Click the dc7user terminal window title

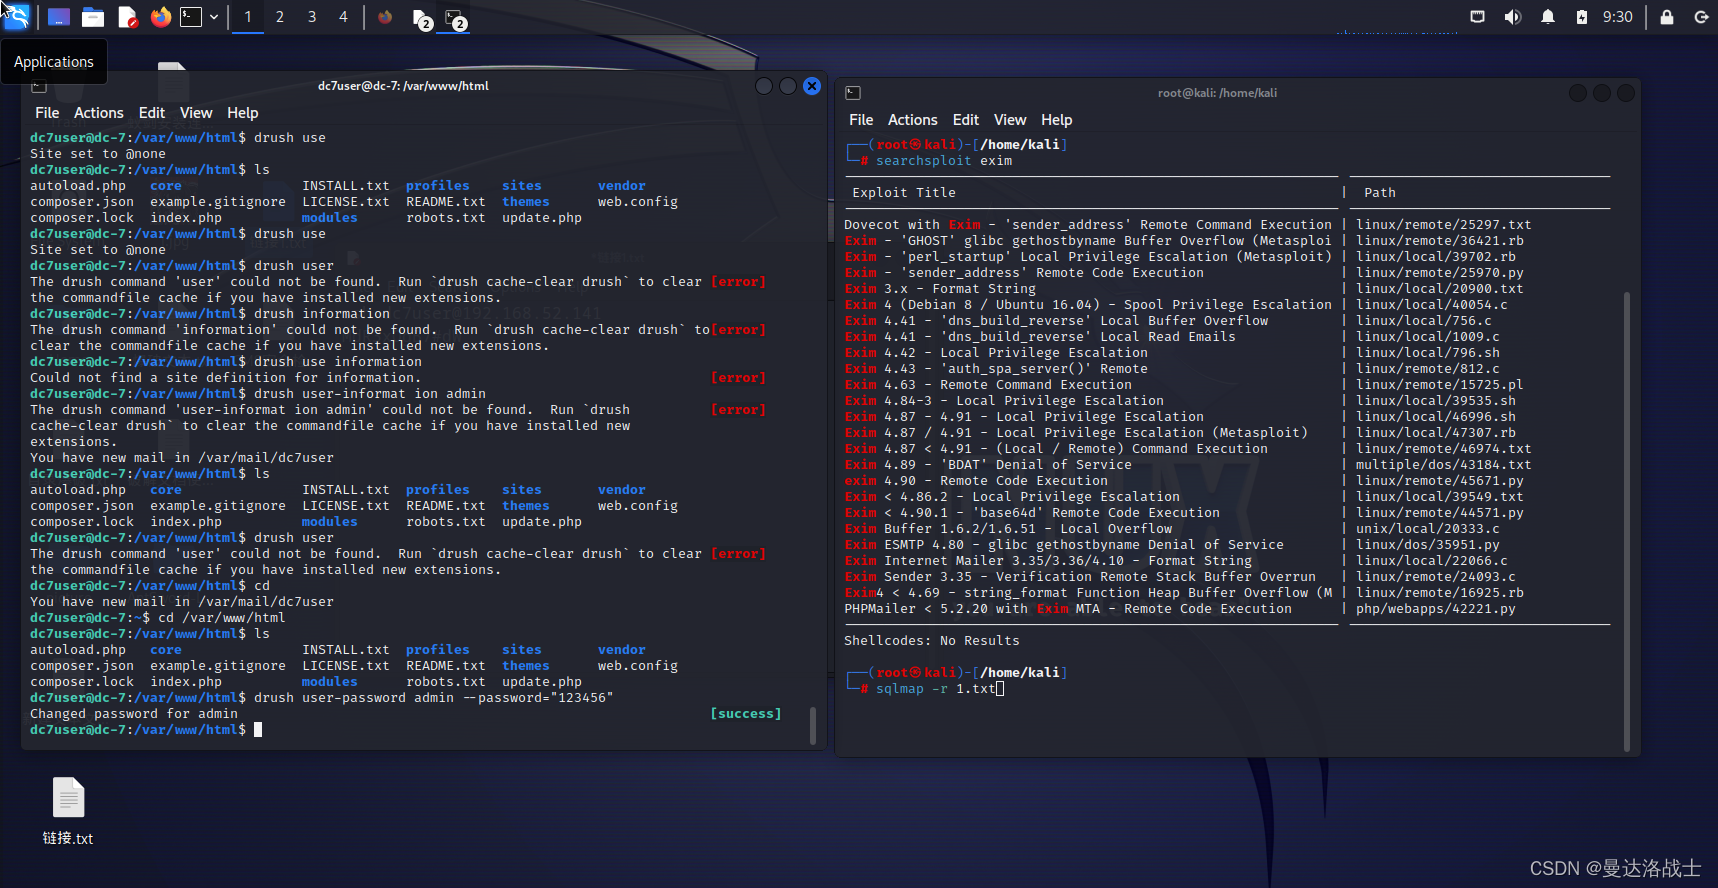[403, 86]
